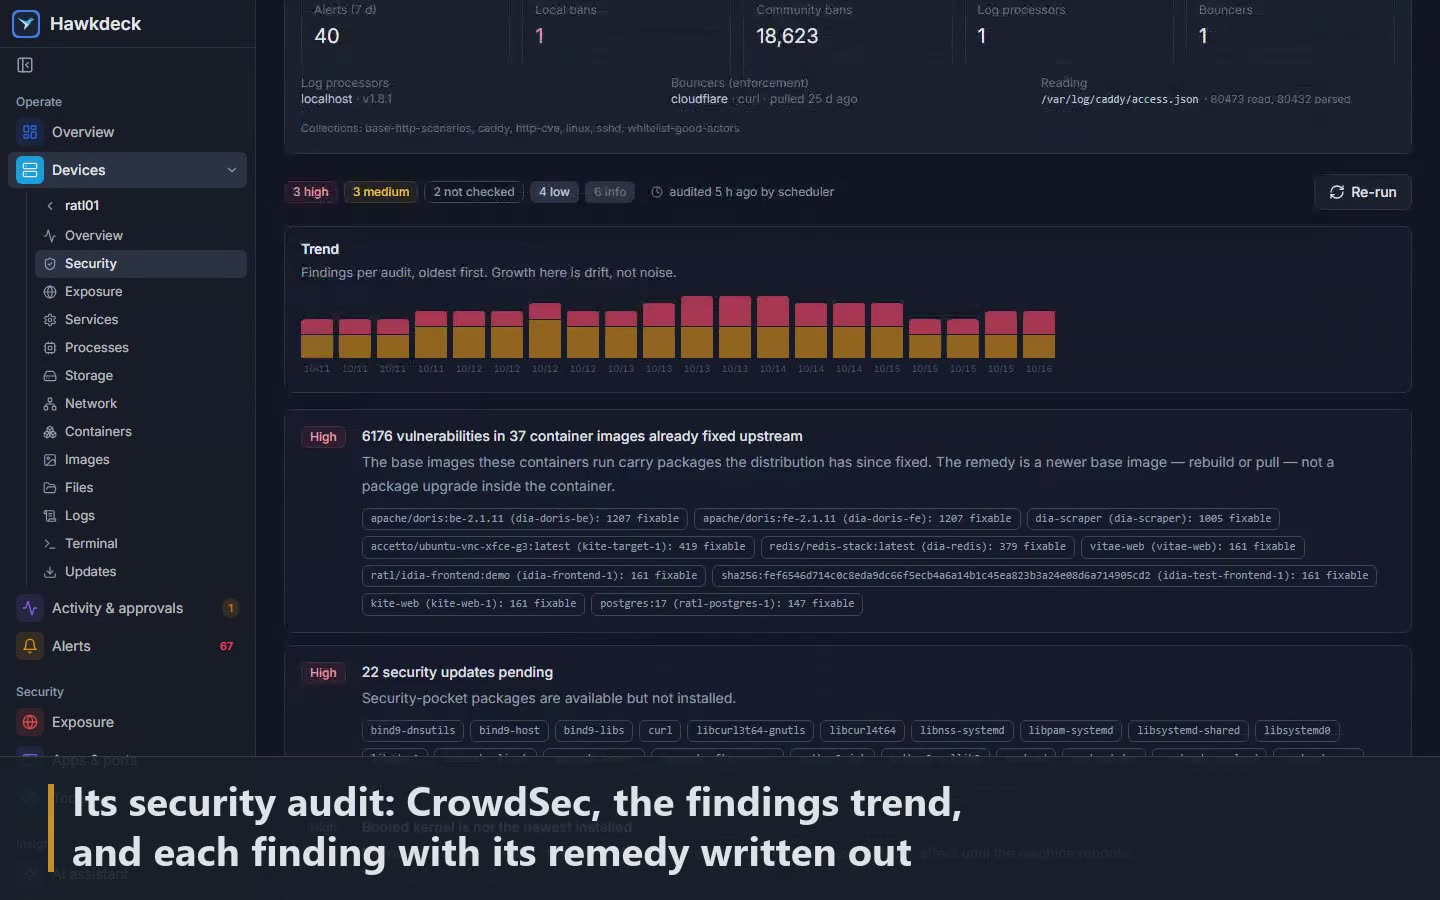Click the Alerts count badge 67
The image size is (1440, 900).
pyautogui.click(x=227, y=646)
